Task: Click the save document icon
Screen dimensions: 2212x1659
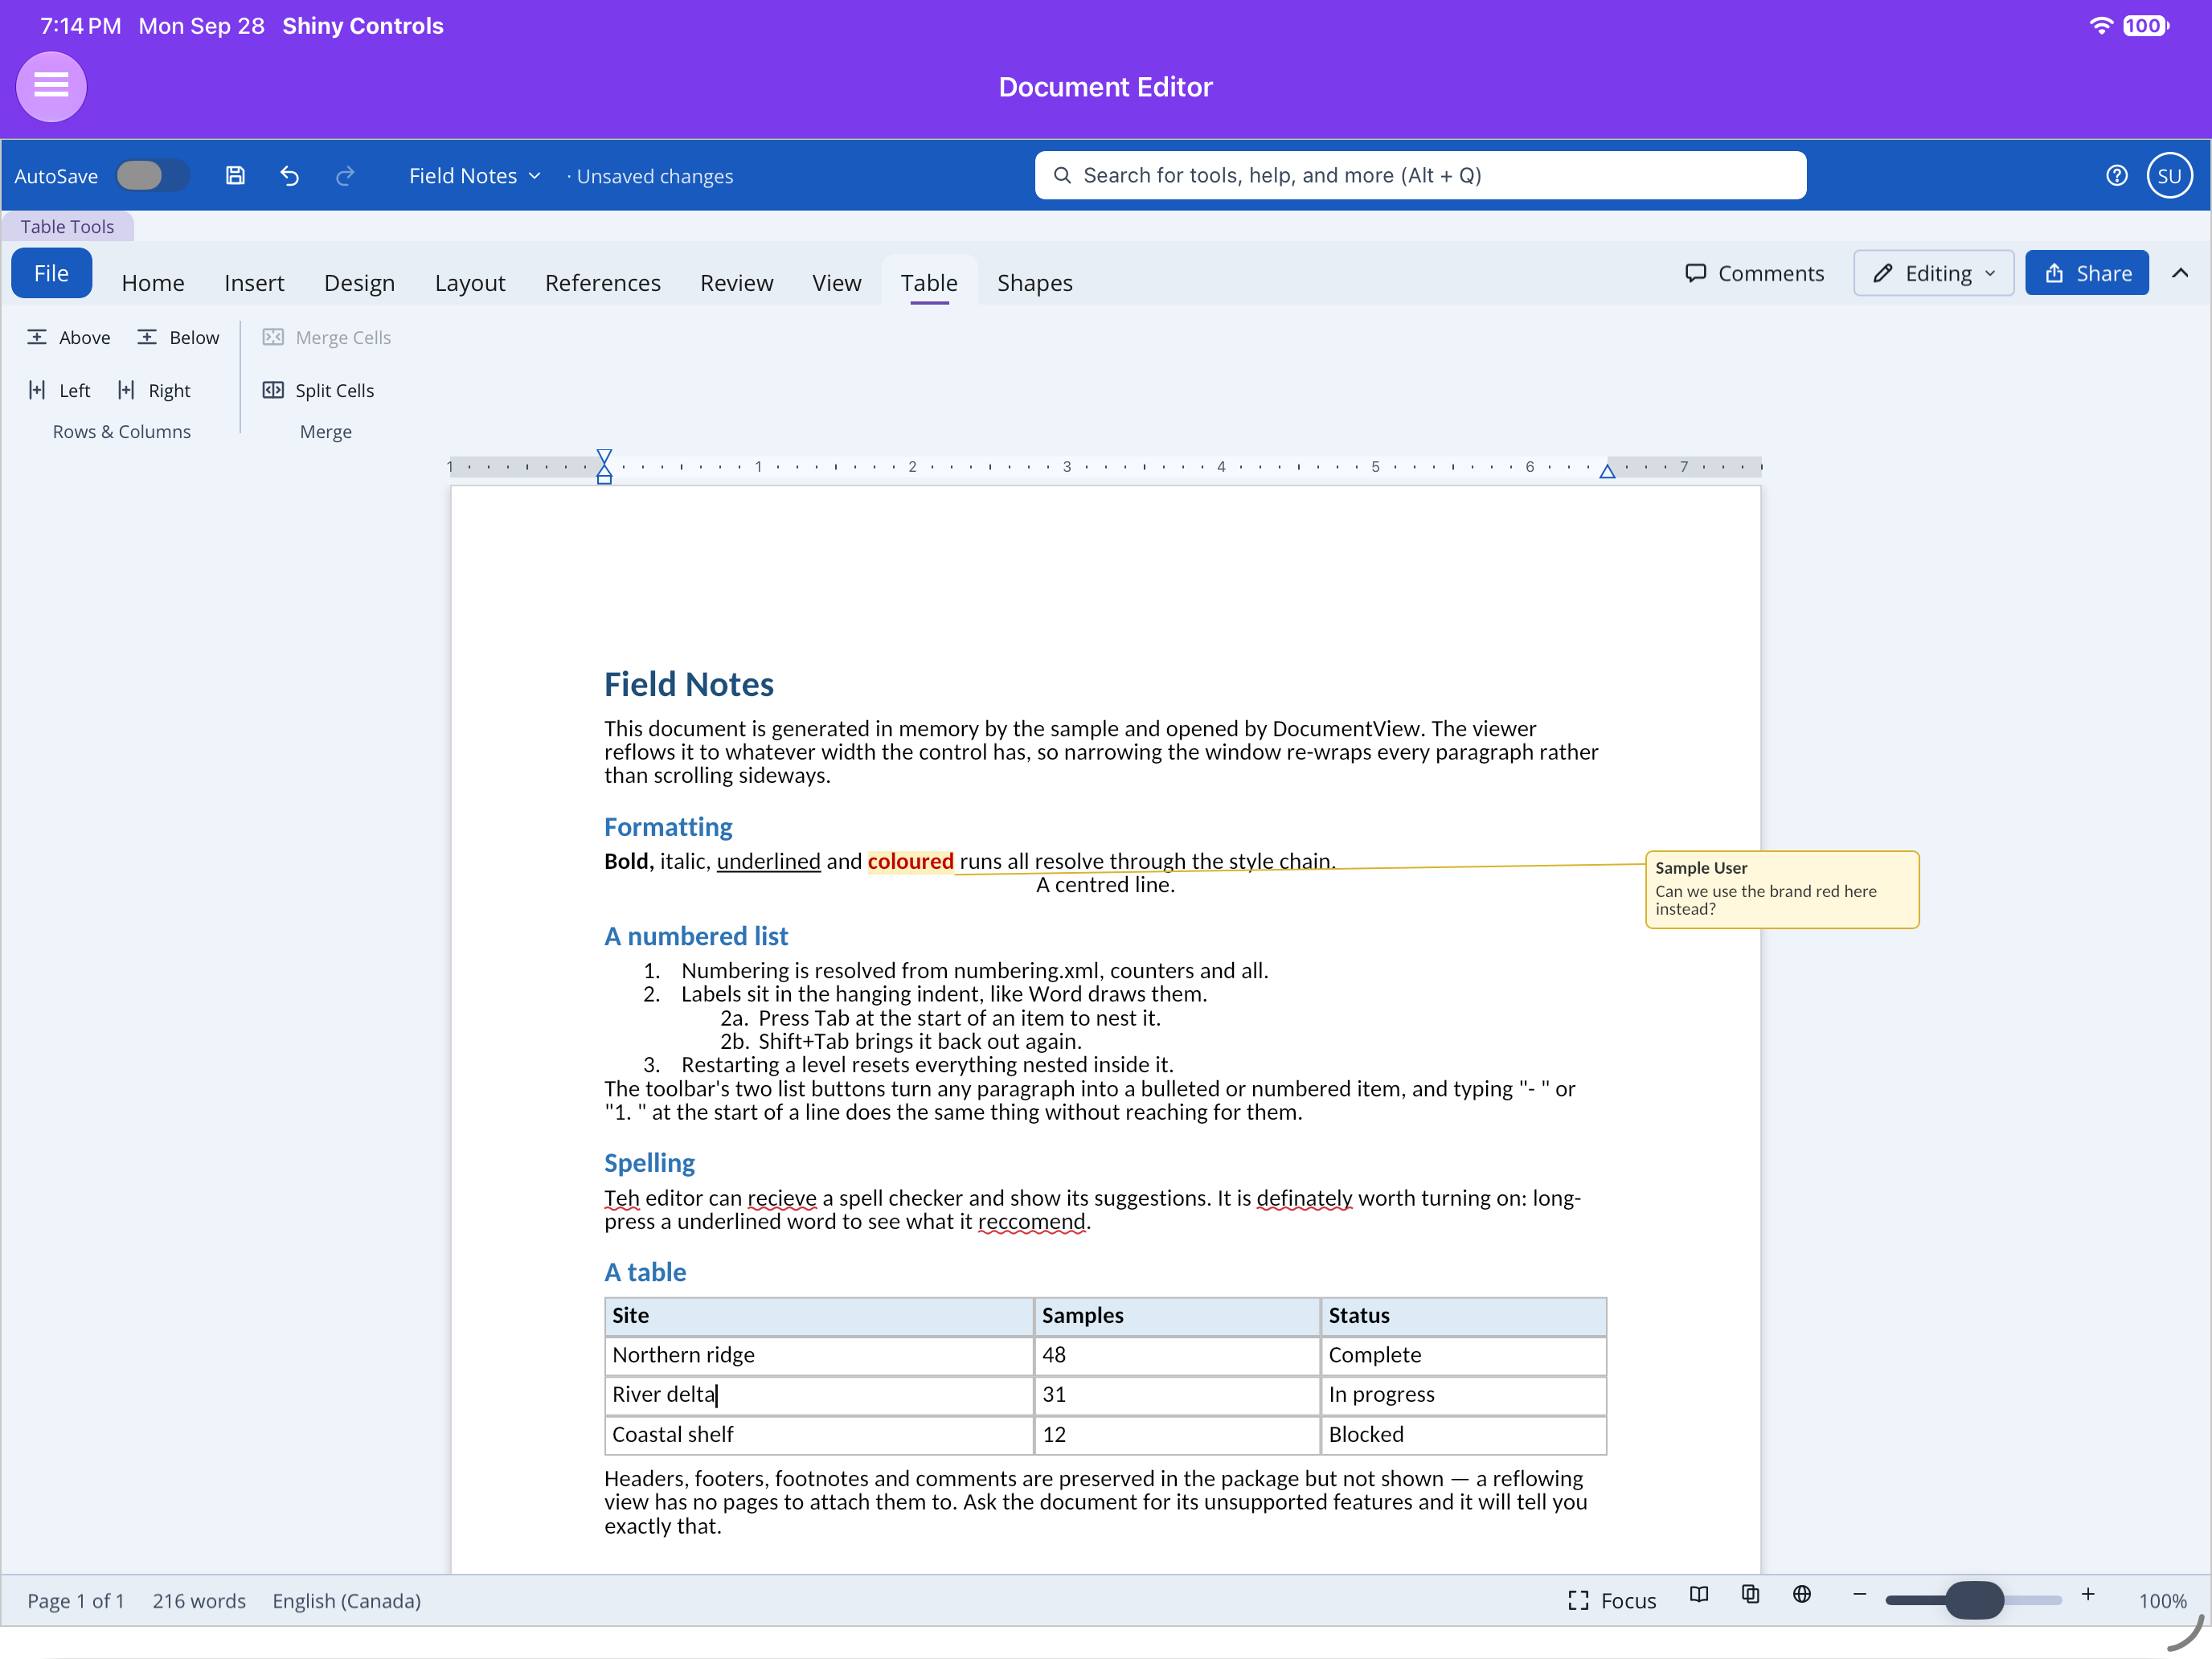Action: pyautogui.click(x=235, y=176)
